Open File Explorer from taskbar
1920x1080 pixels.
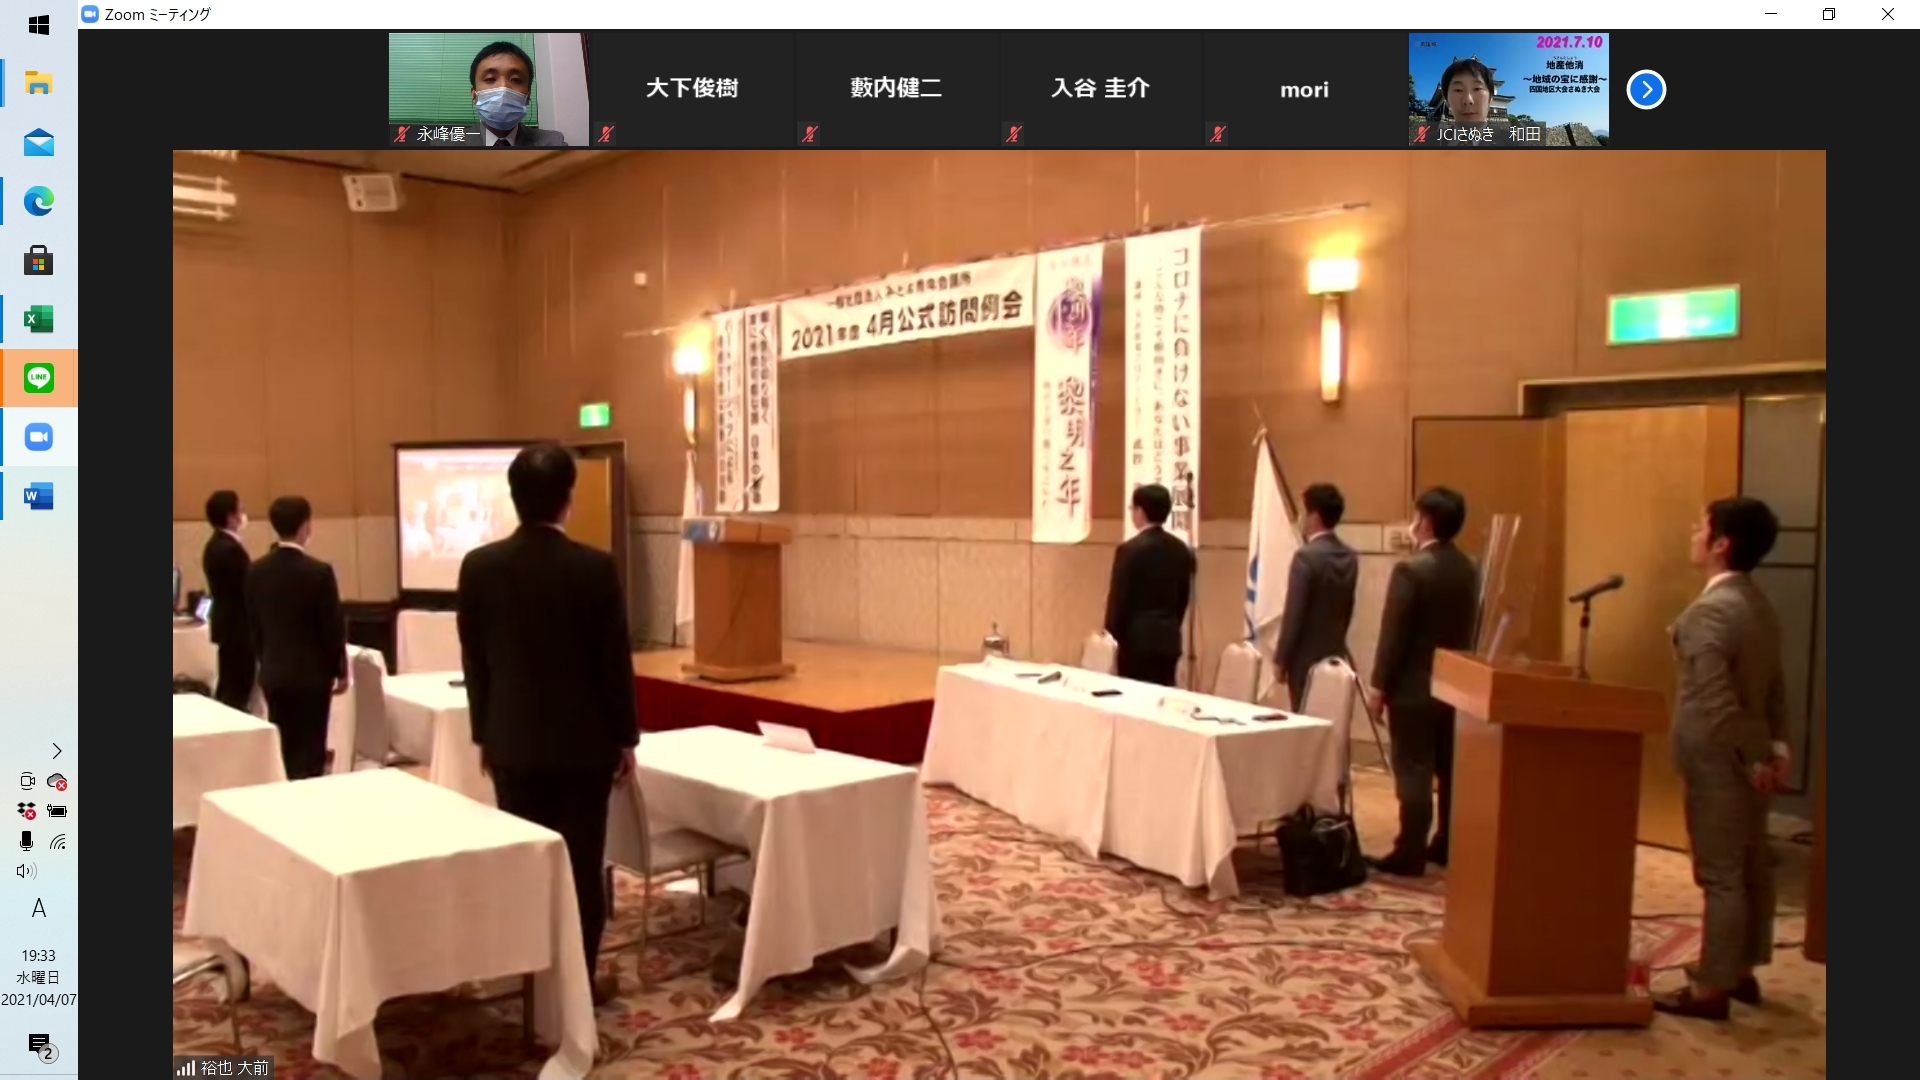coord(39,84)
